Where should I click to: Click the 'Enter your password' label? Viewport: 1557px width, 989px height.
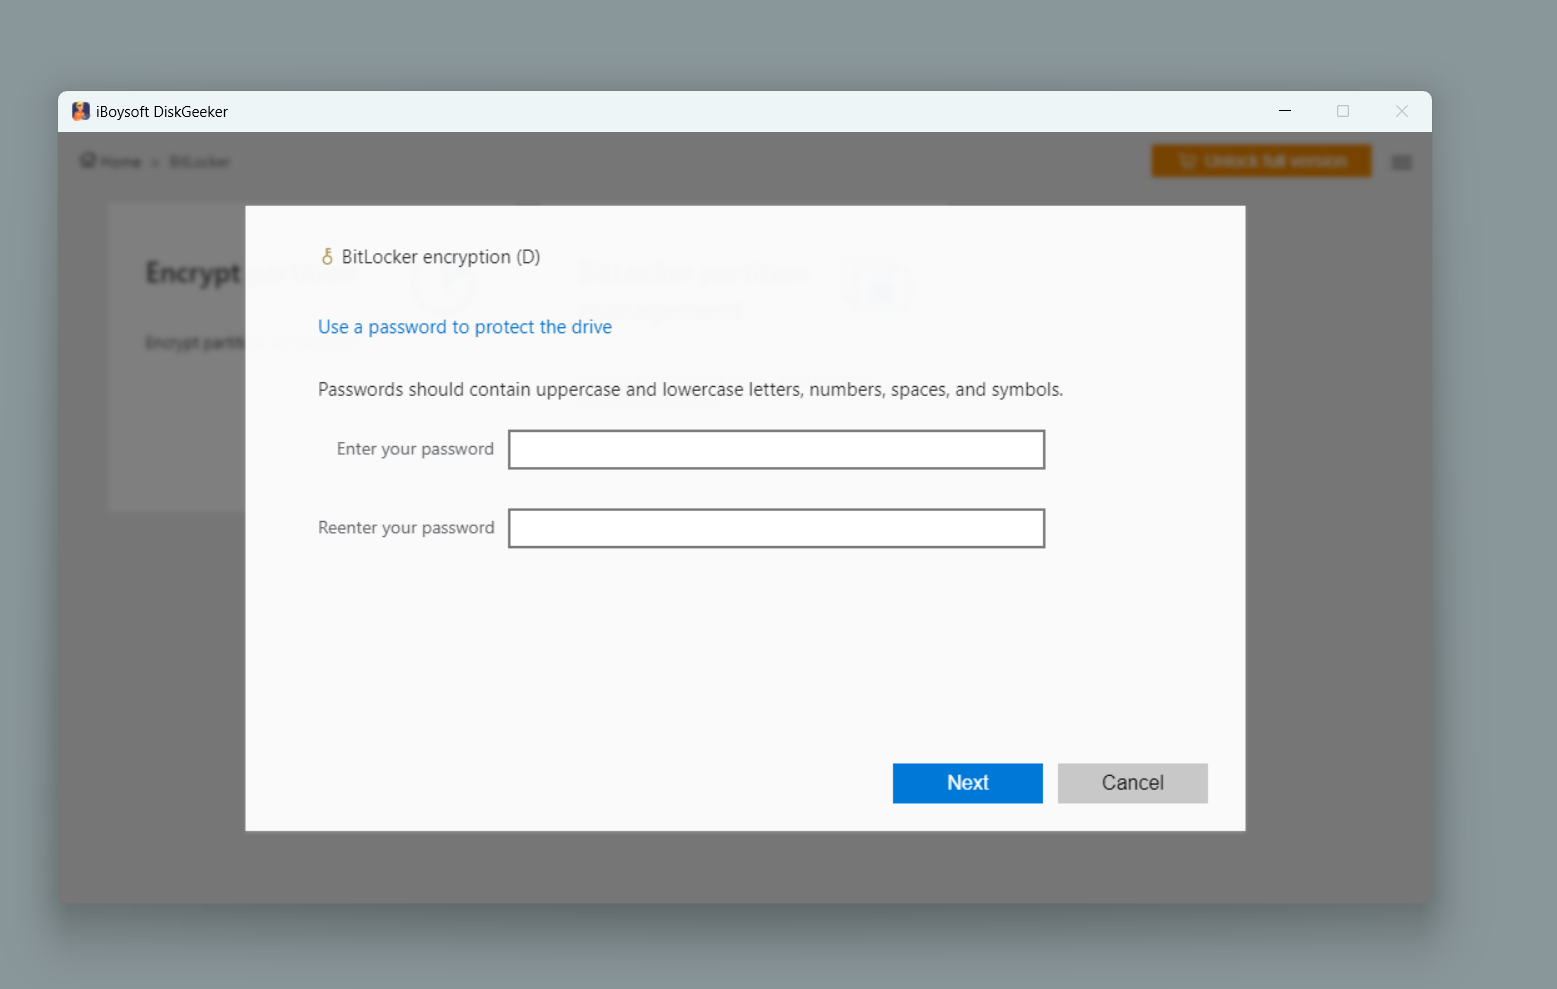(x=415, y=449)
